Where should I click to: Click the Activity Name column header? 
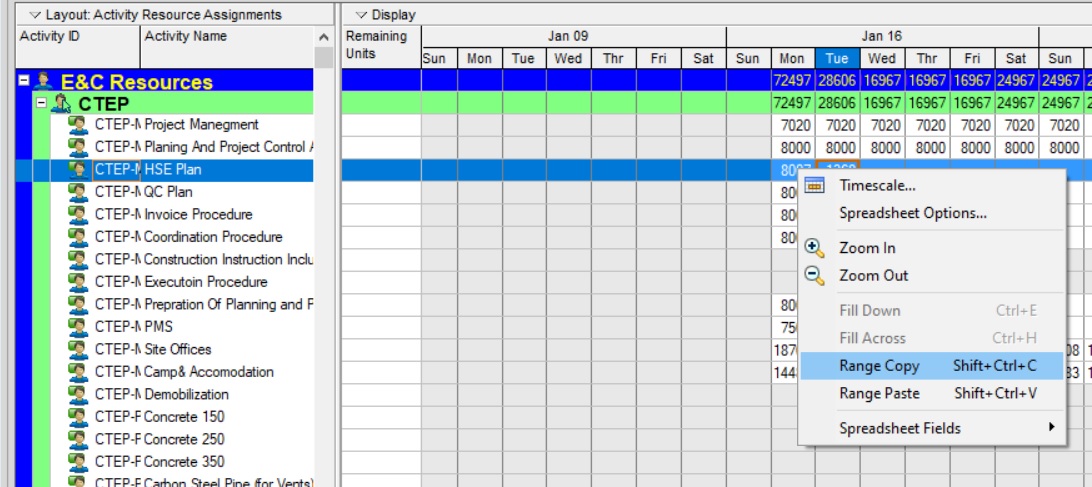228,47
